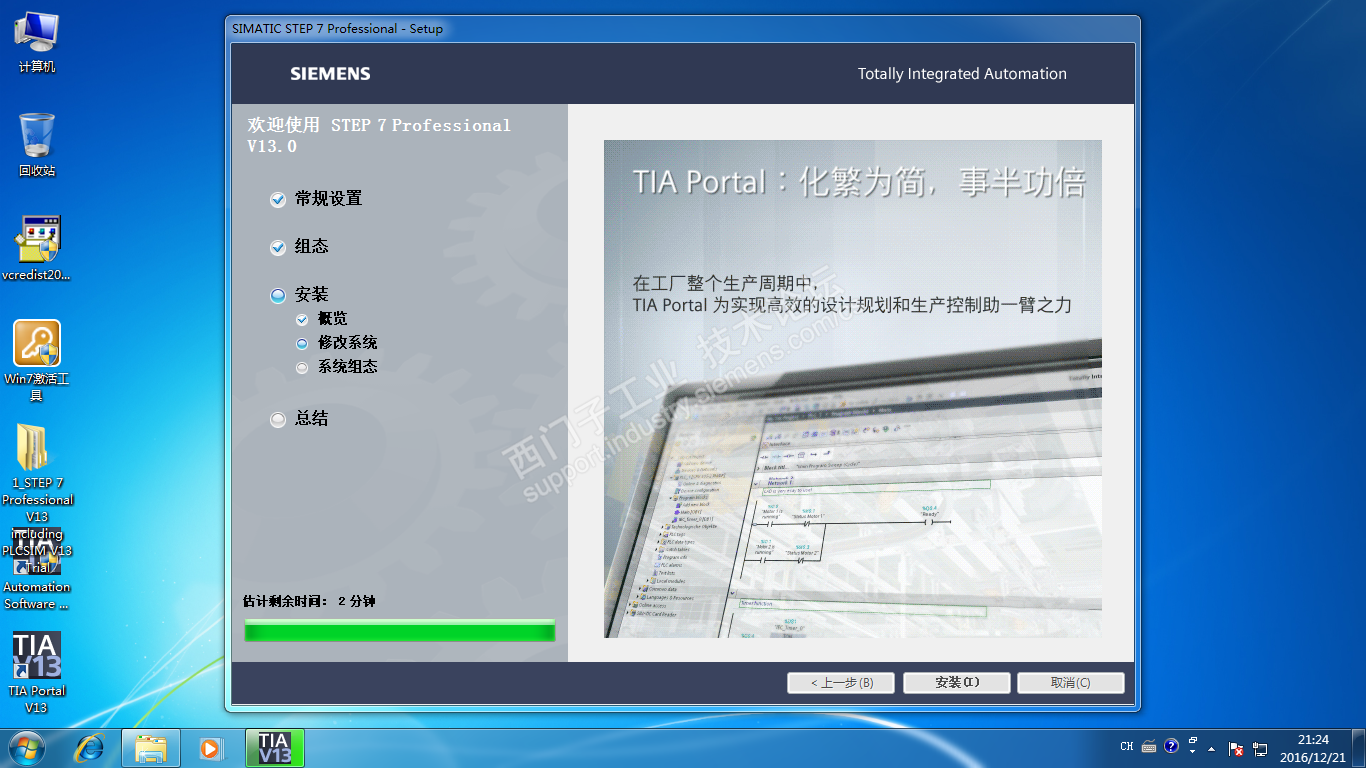Open the Windows Start menu

[26, 747]
